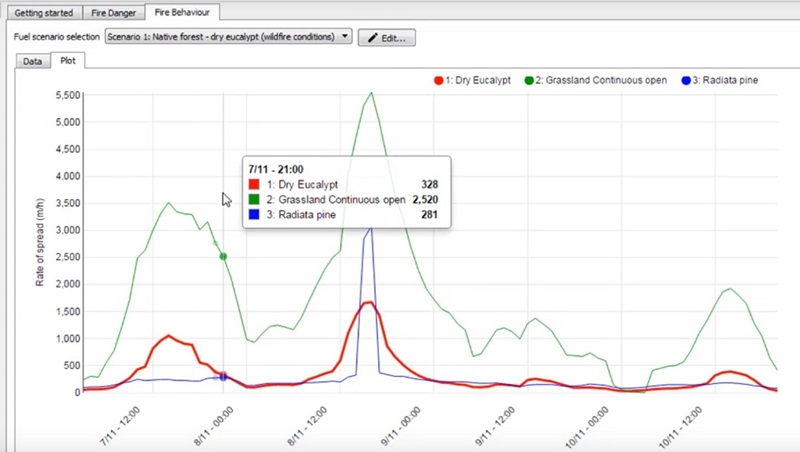Toggle red Dry Eucalypt legend marker
Image resolution: width=800 pixels, height=452 pixels.
click(438, 81)
